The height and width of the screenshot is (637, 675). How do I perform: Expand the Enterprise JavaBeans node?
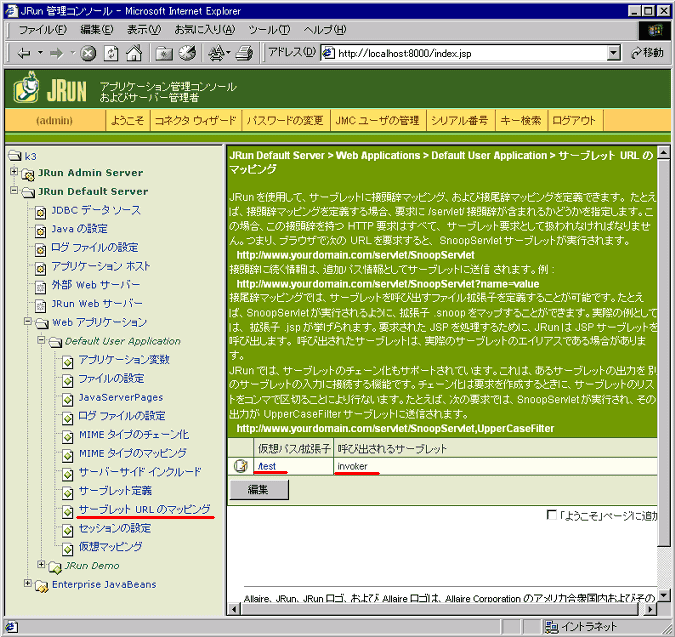pos(28,583)
